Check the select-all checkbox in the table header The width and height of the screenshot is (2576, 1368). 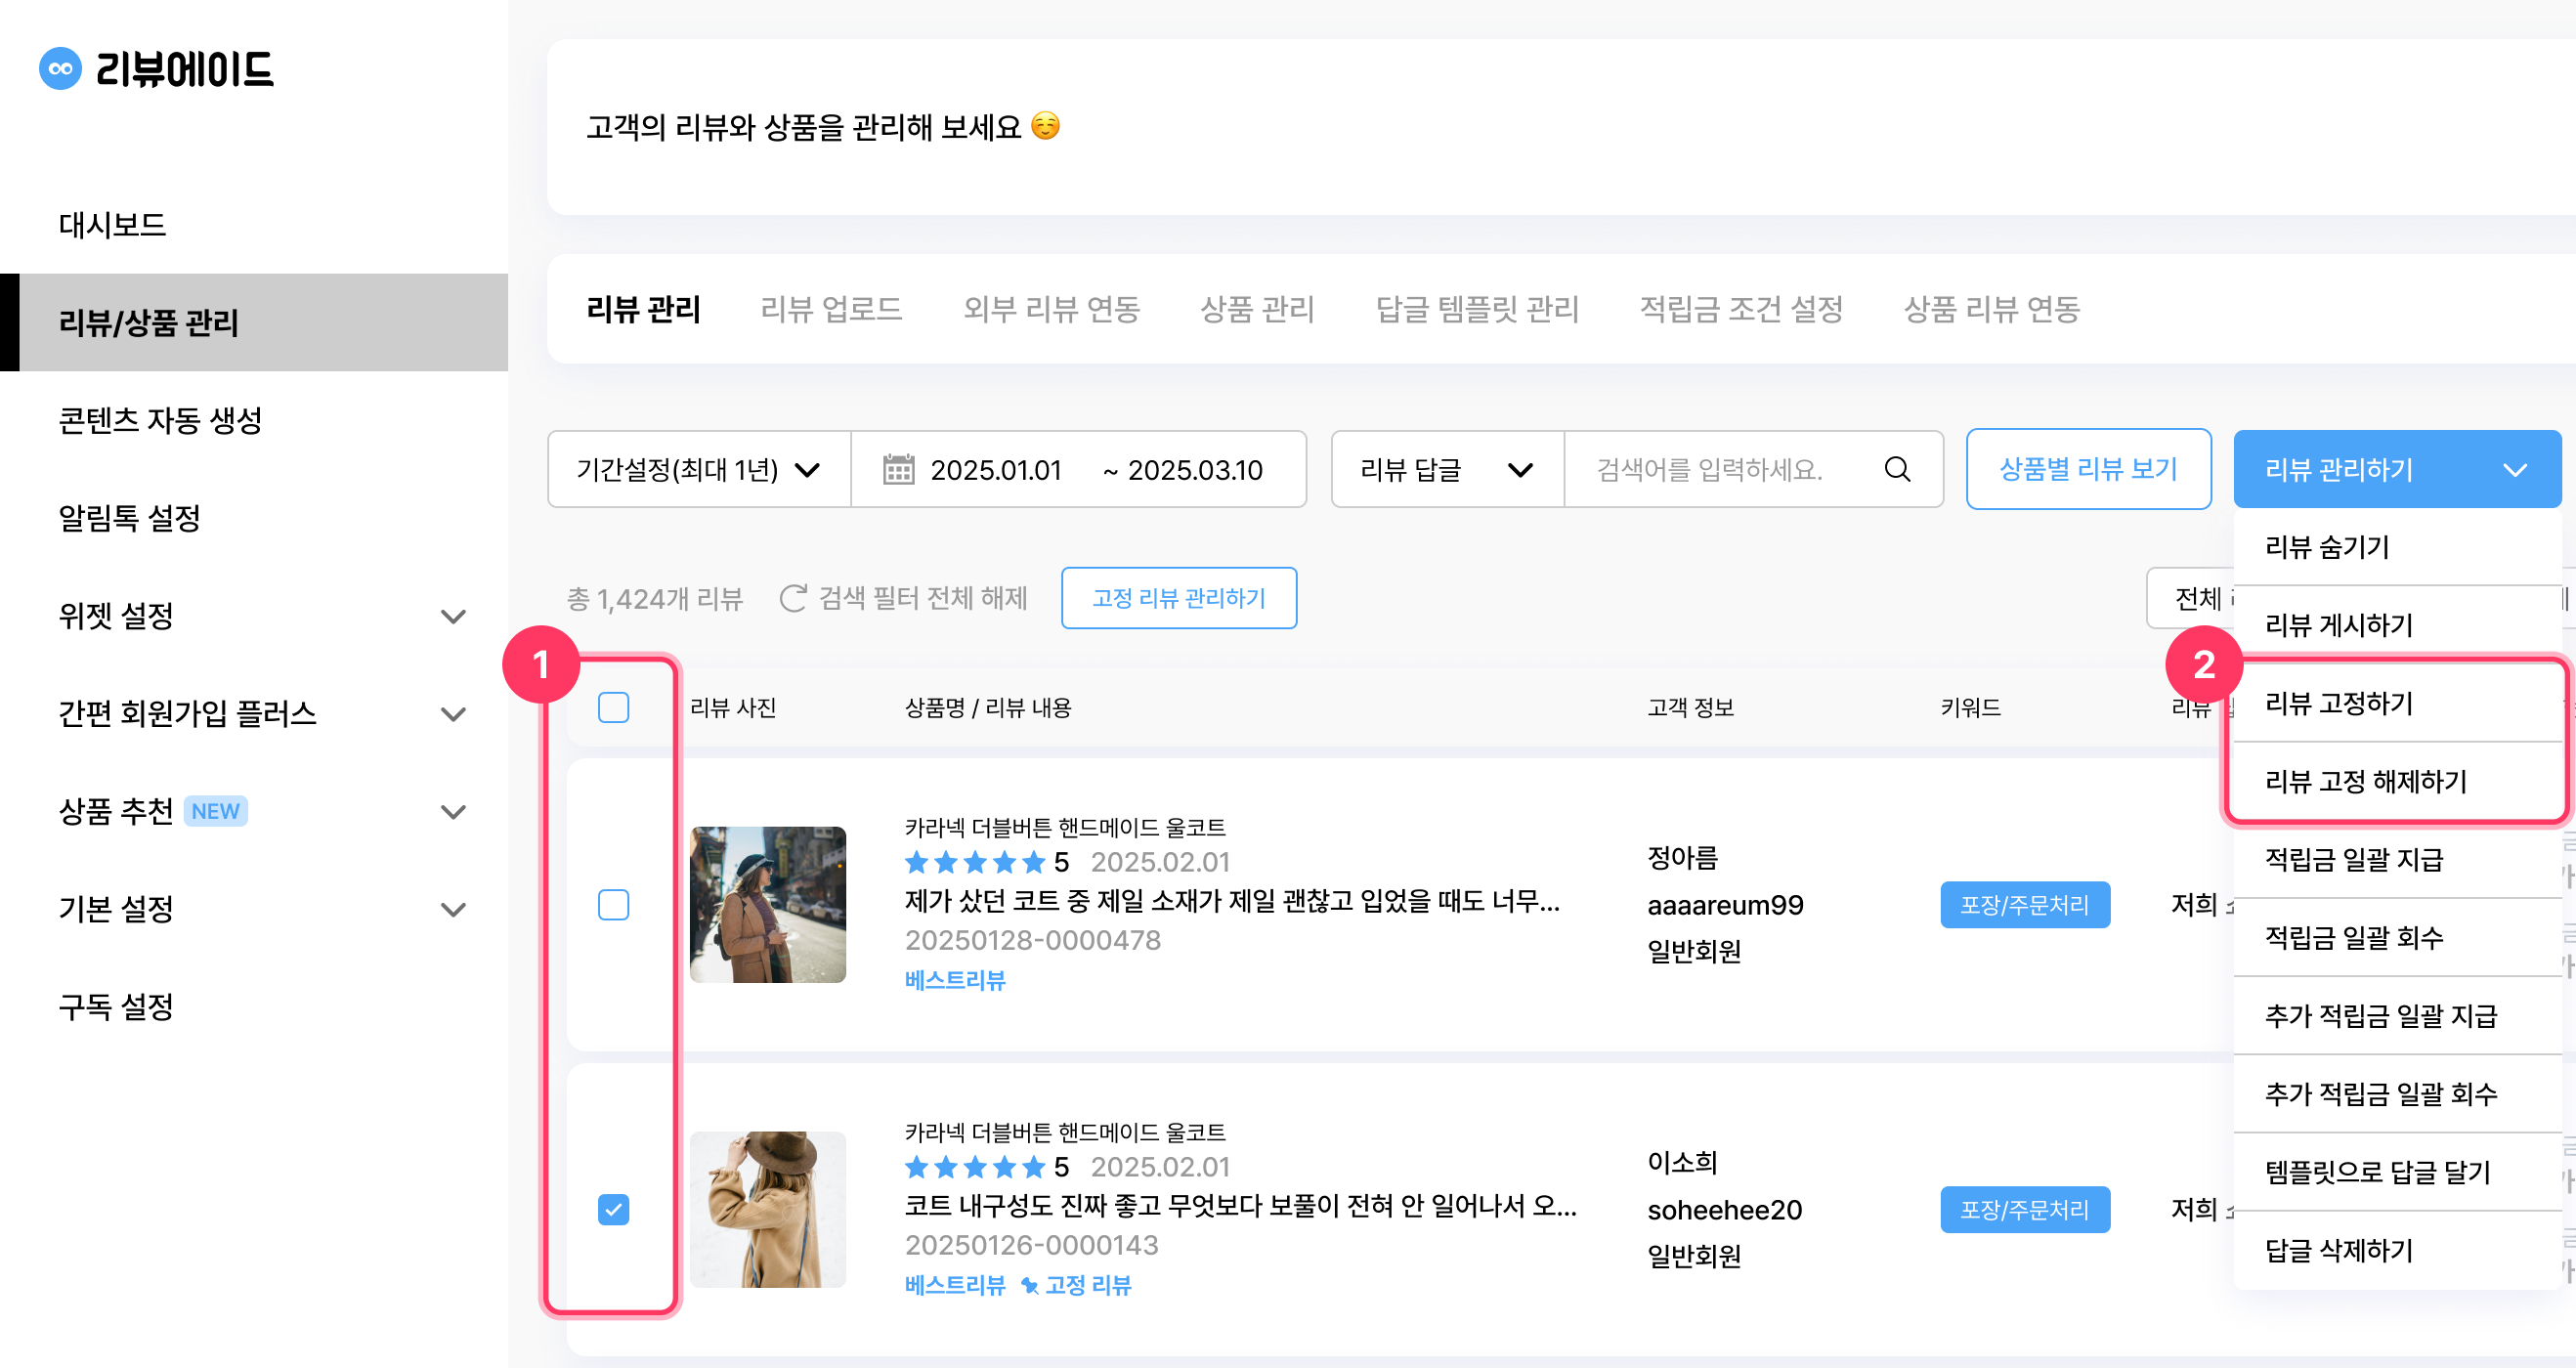click(x=613, y=707)
